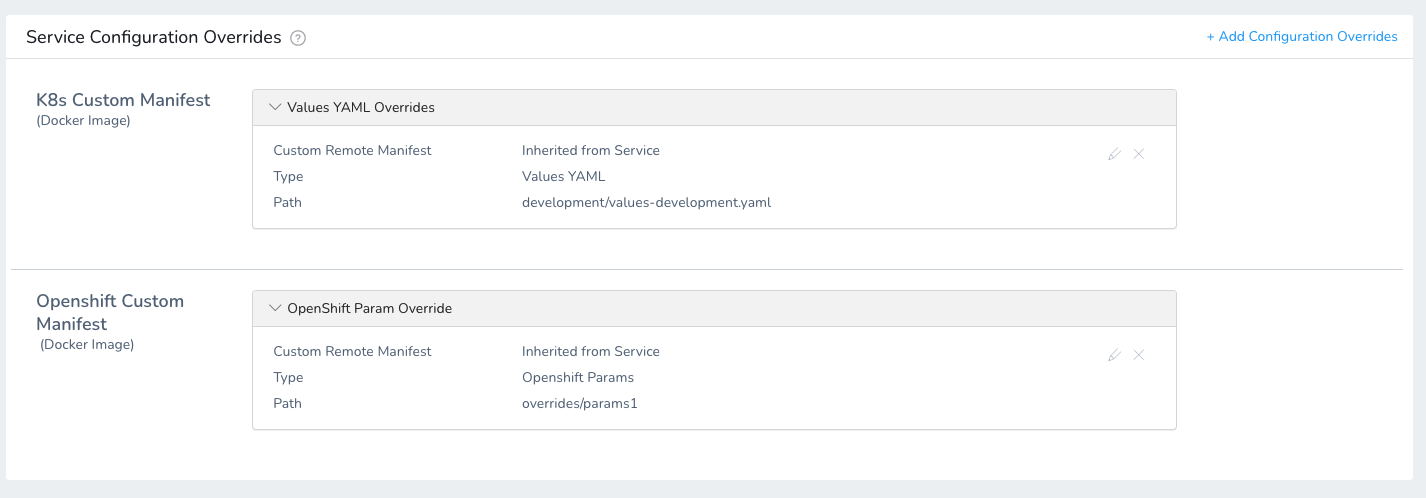Image resolution: width=1426 pixels, height=498 pixels.
Task: Click the Values YAML type value
Action: point(564,176)
